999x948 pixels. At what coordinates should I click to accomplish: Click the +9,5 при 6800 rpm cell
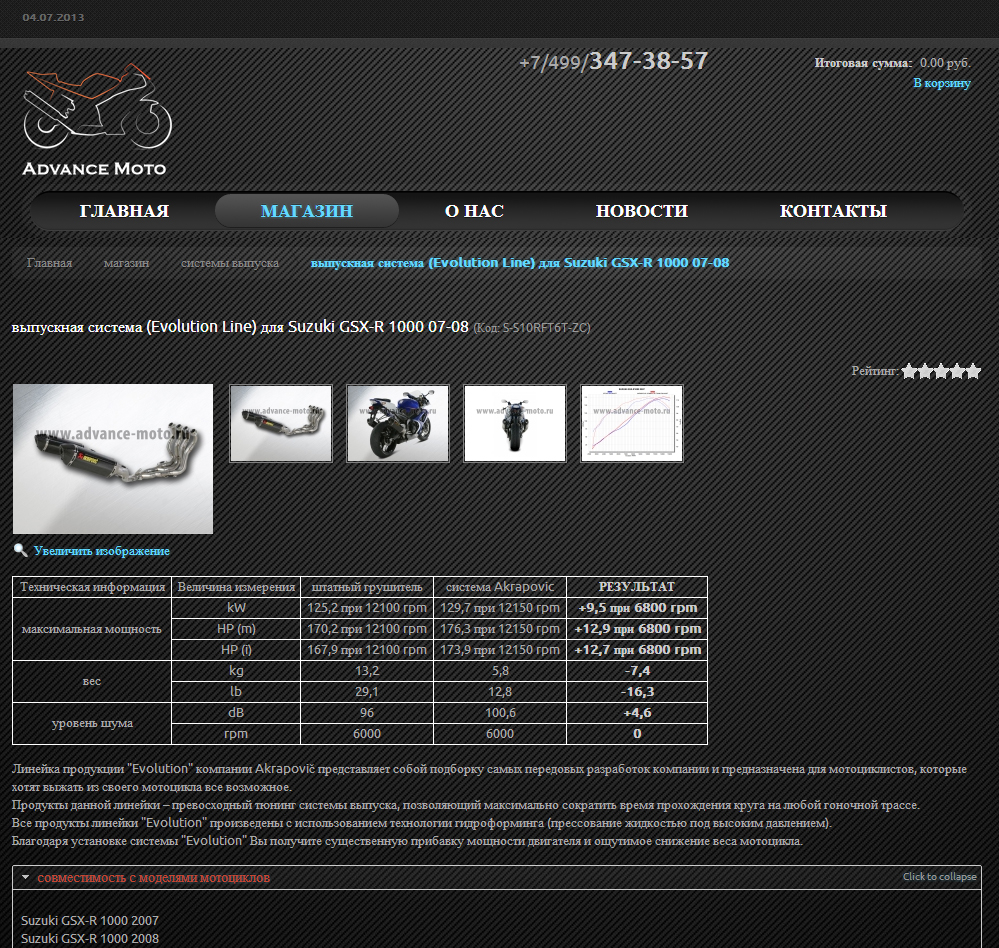(637, 608)
